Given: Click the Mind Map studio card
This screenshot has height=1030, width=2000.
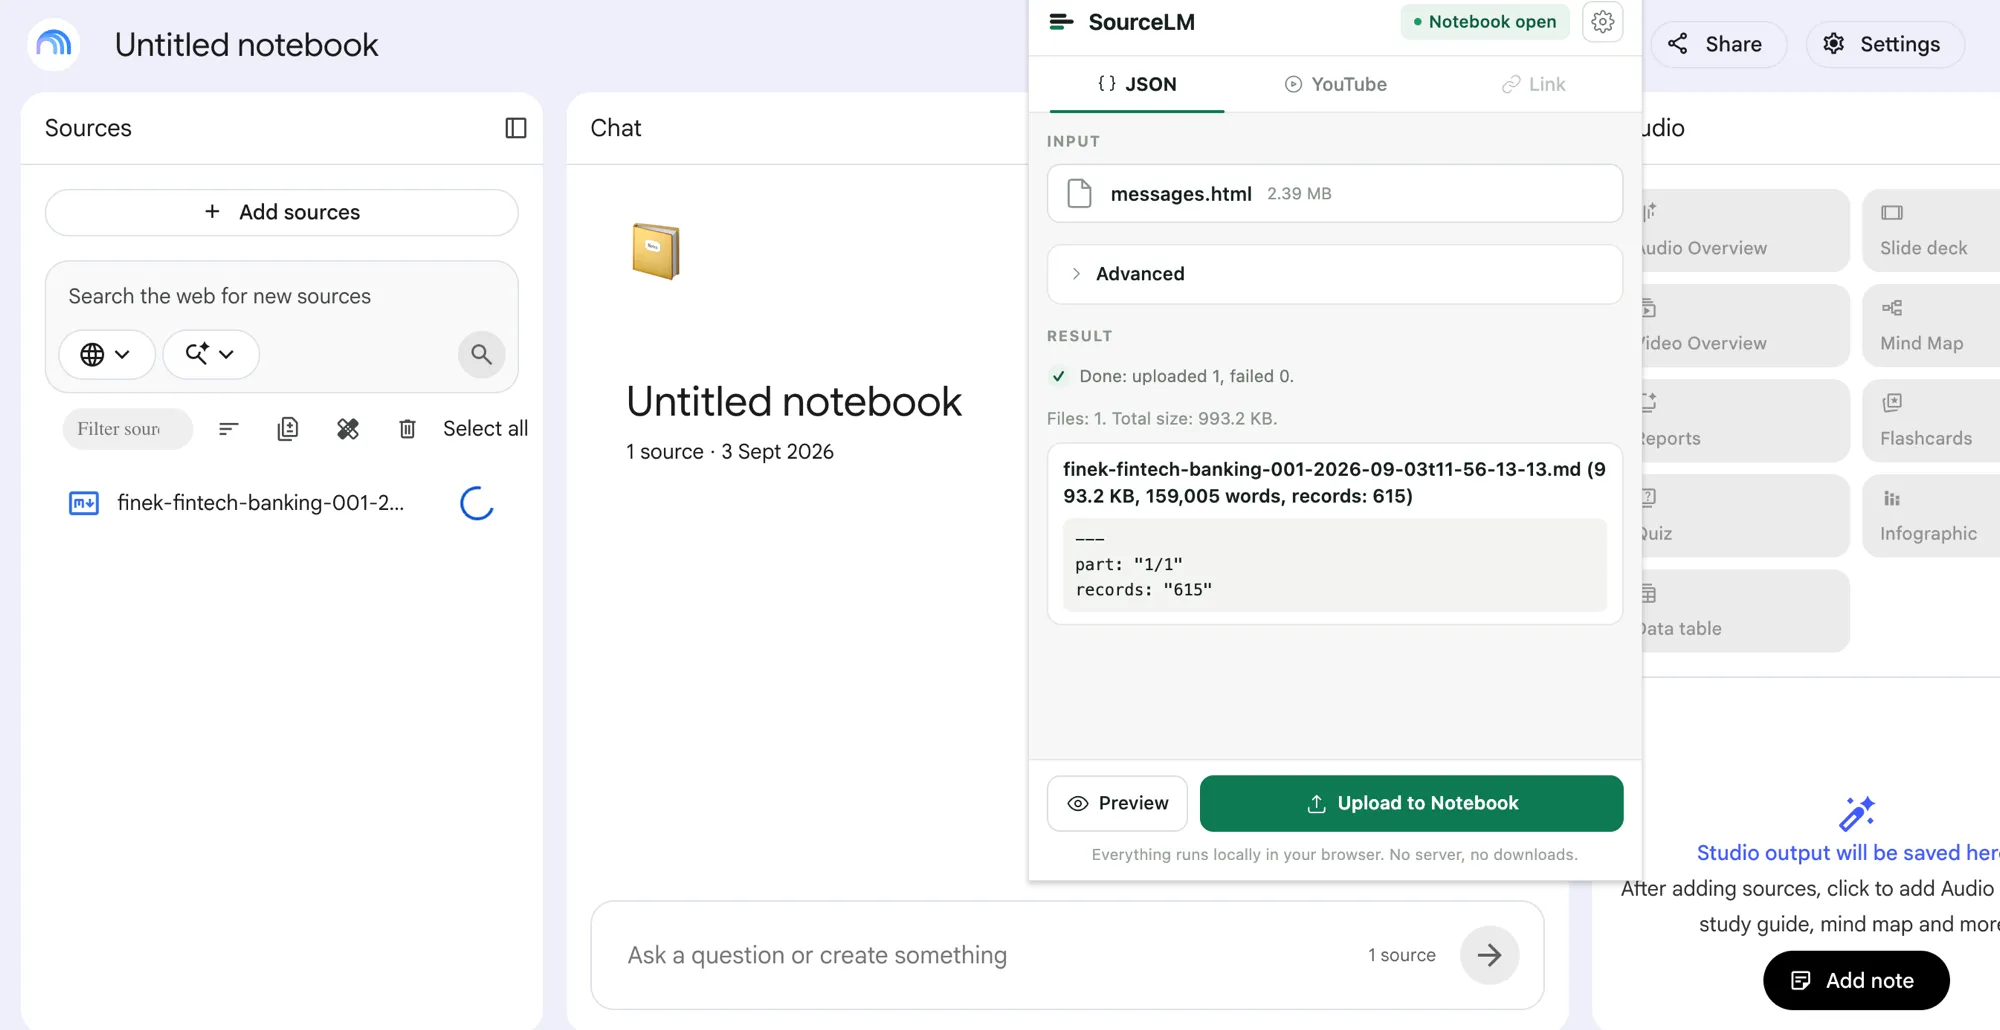Looking at the screenshot, I should tap(1931, 325).
